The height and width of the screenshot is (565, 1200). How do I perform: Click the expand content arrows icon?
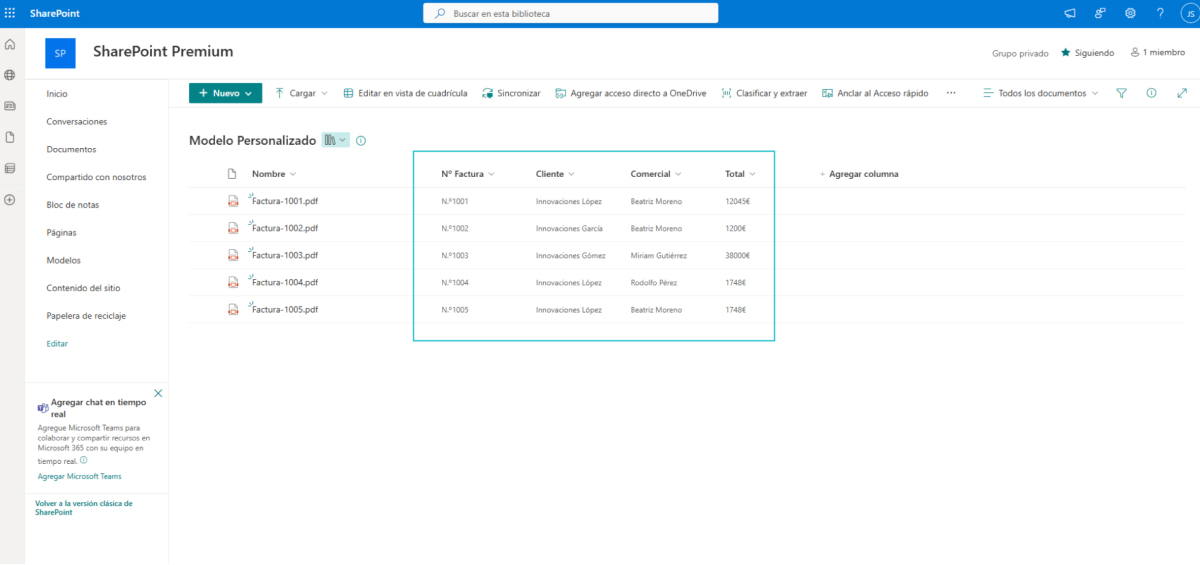[x=1182, y=93]
